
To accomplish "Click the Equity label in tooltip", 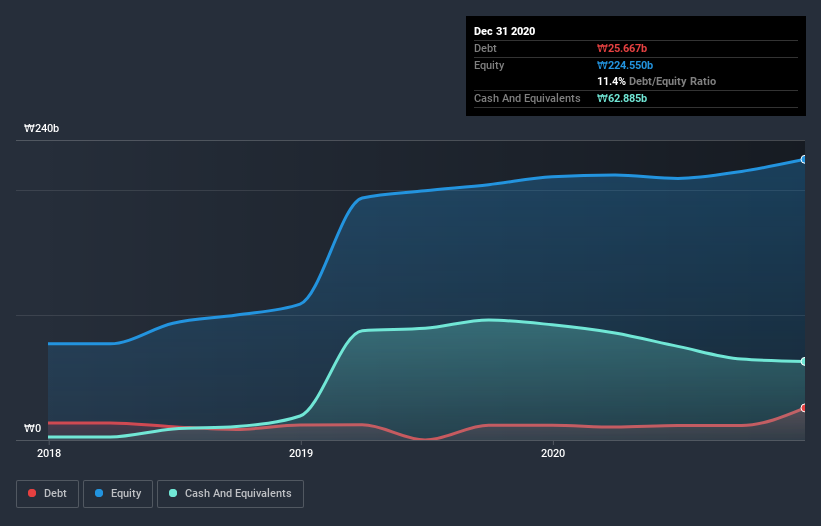I will [x=489, y=65].
